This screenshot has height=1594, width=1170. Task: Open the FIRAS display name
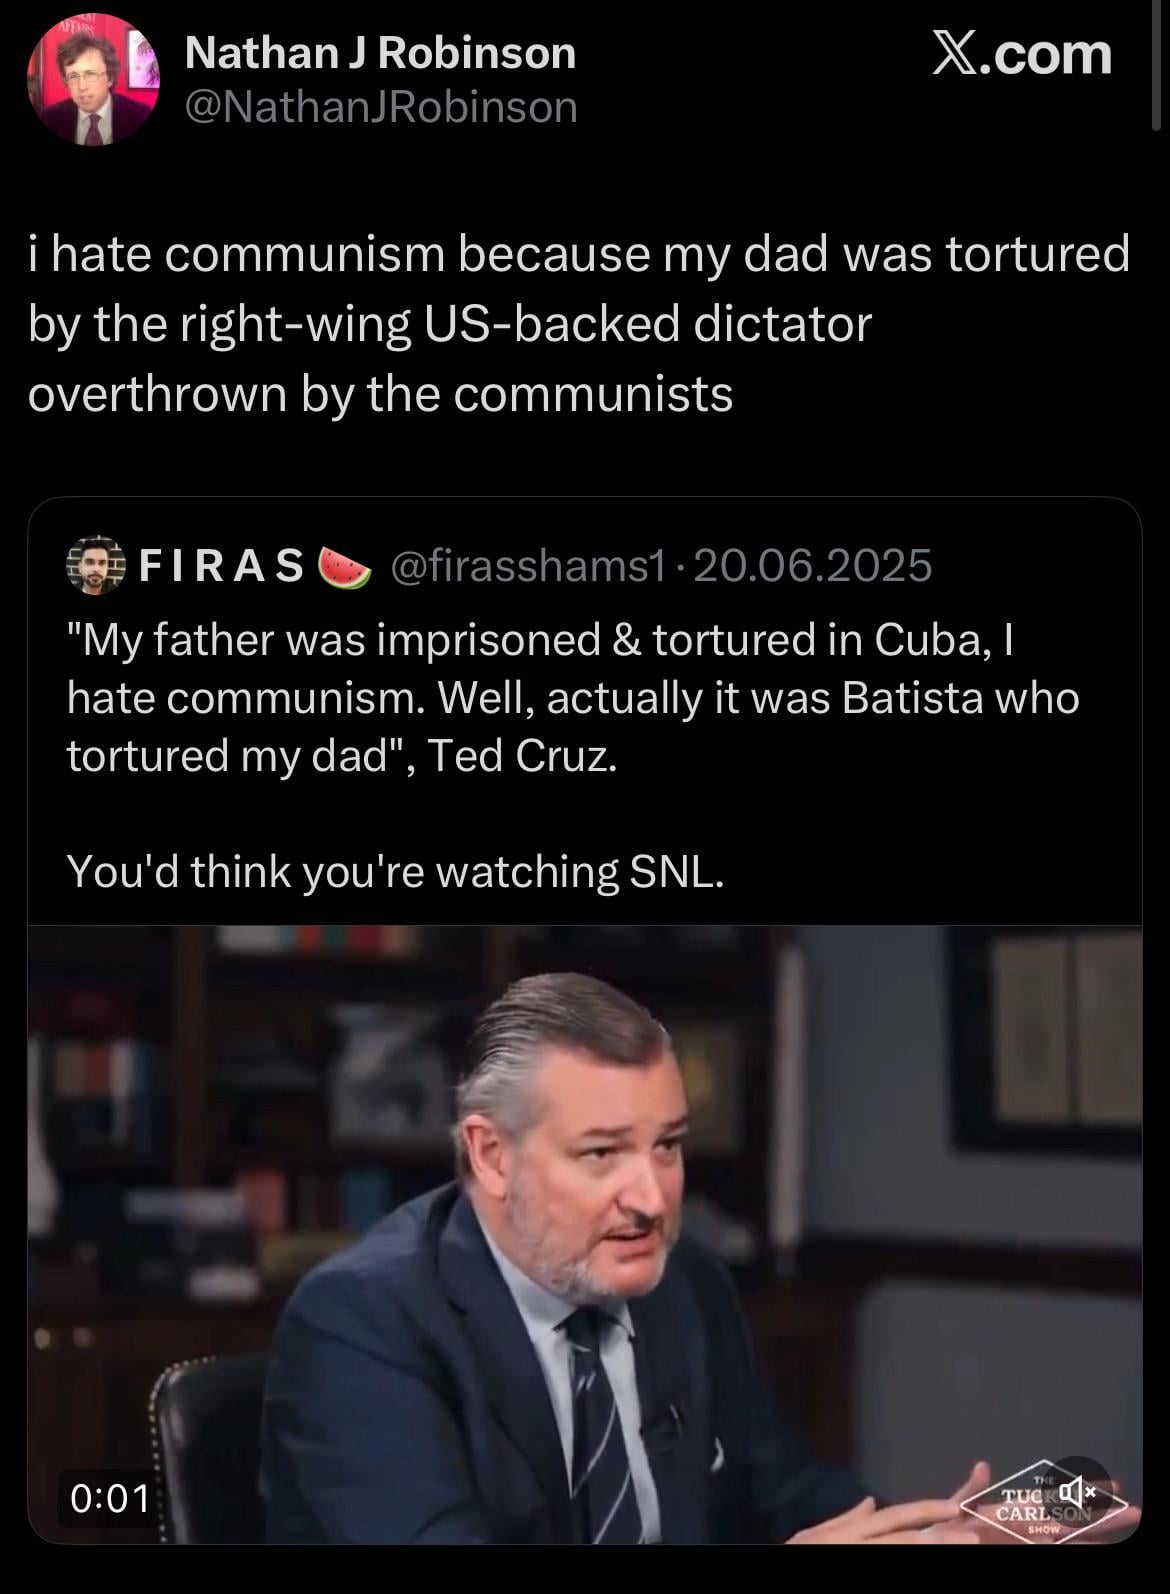(x=221, y=566)
